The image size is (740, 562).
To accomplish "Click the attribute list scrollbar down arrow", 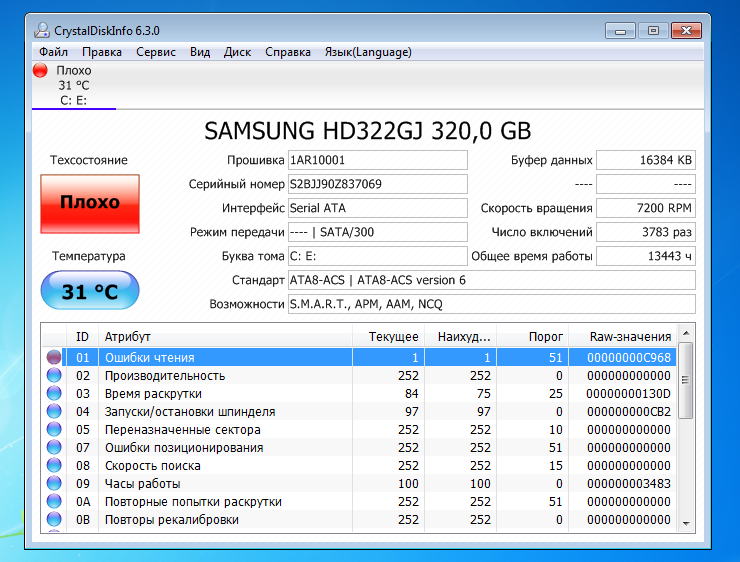I will (x=686, y=524).
